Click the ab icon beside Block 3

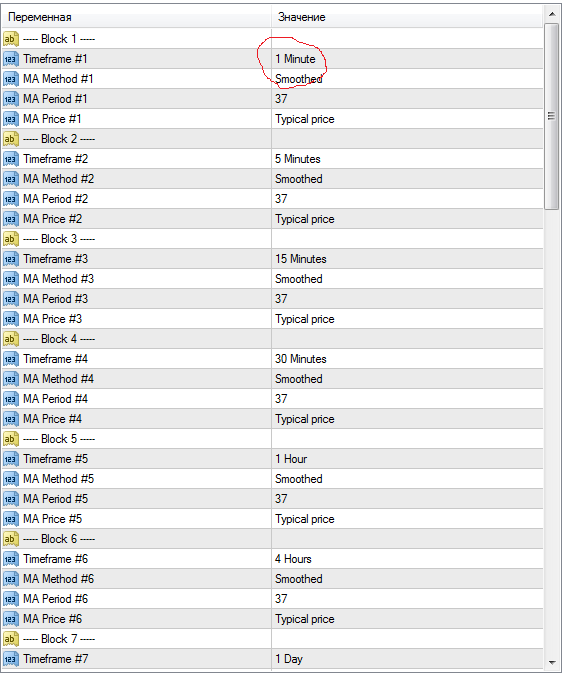(11, 239)
